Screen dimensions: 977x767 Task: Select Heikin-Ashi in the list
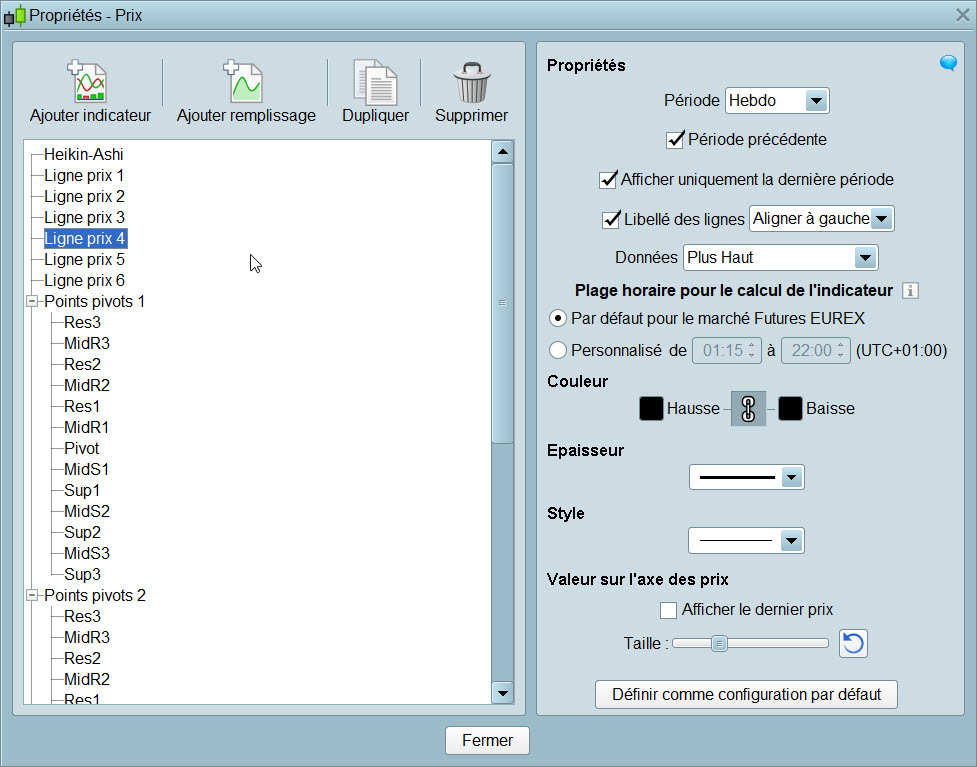point(83,155)
